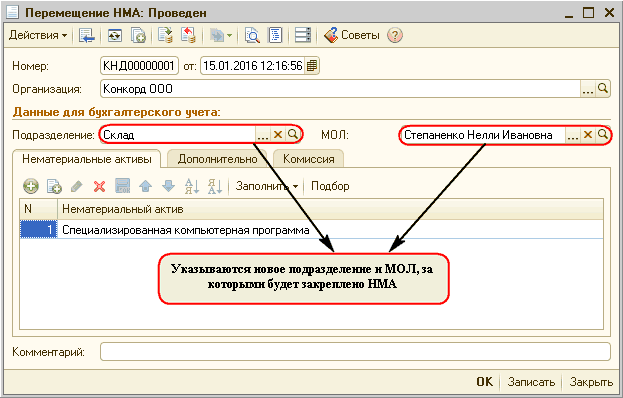Click the Записать button
The height and width of the screenshot is (398, 623).
pos(531,382)
